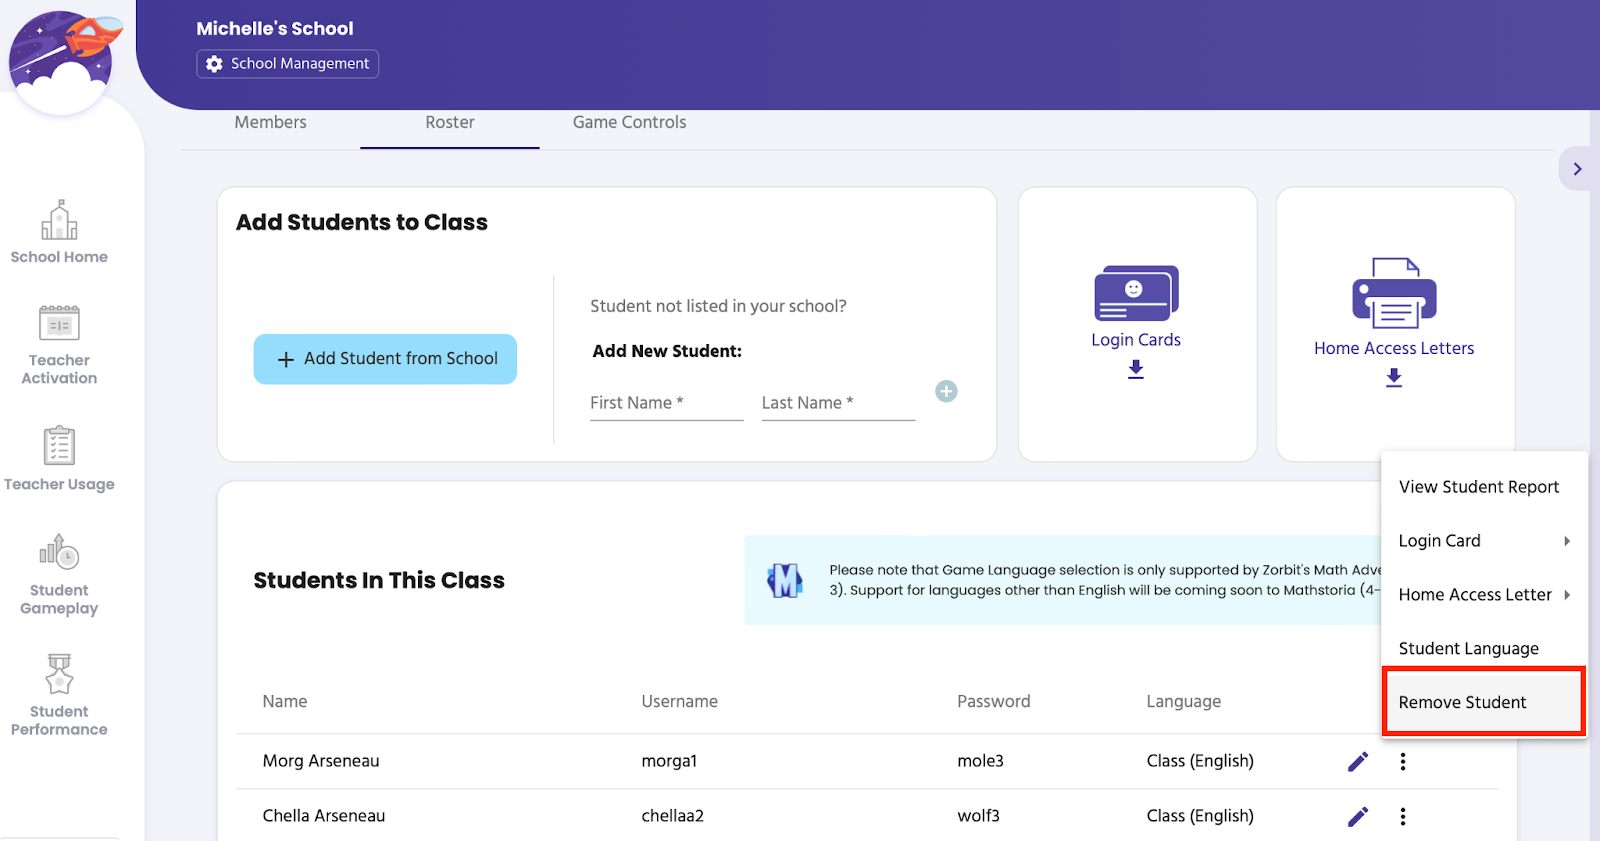Open more options for Morg Arseneau

pyautogui.click(x=1403, y=762)
